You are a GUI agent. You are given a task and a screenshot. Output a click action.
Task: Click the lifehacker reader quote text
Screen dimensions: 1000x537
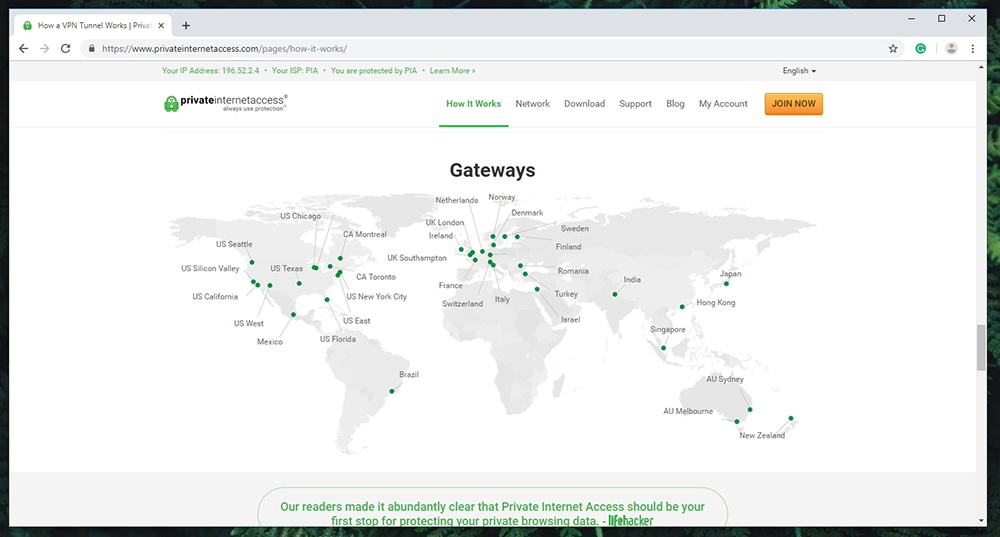[492, 513]
